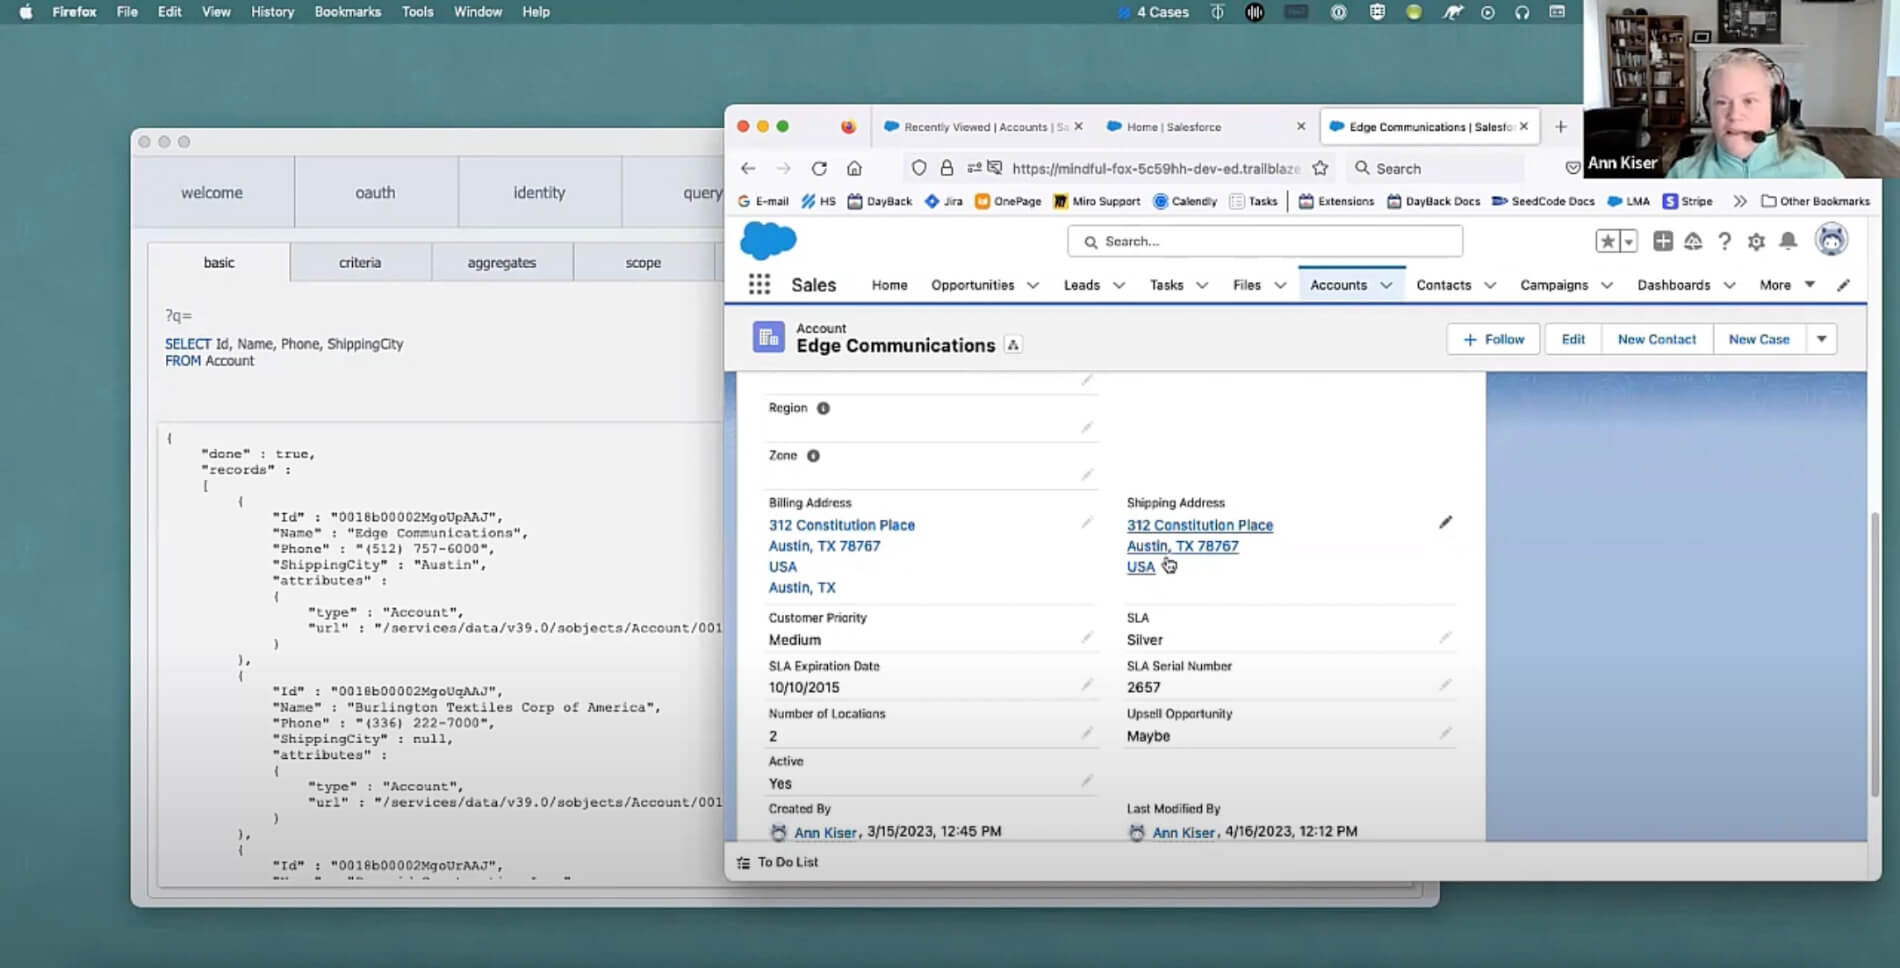Viewport: 1900px width, 968px height.
Task: Create a New Case for this account
Action: (1759, 339)
